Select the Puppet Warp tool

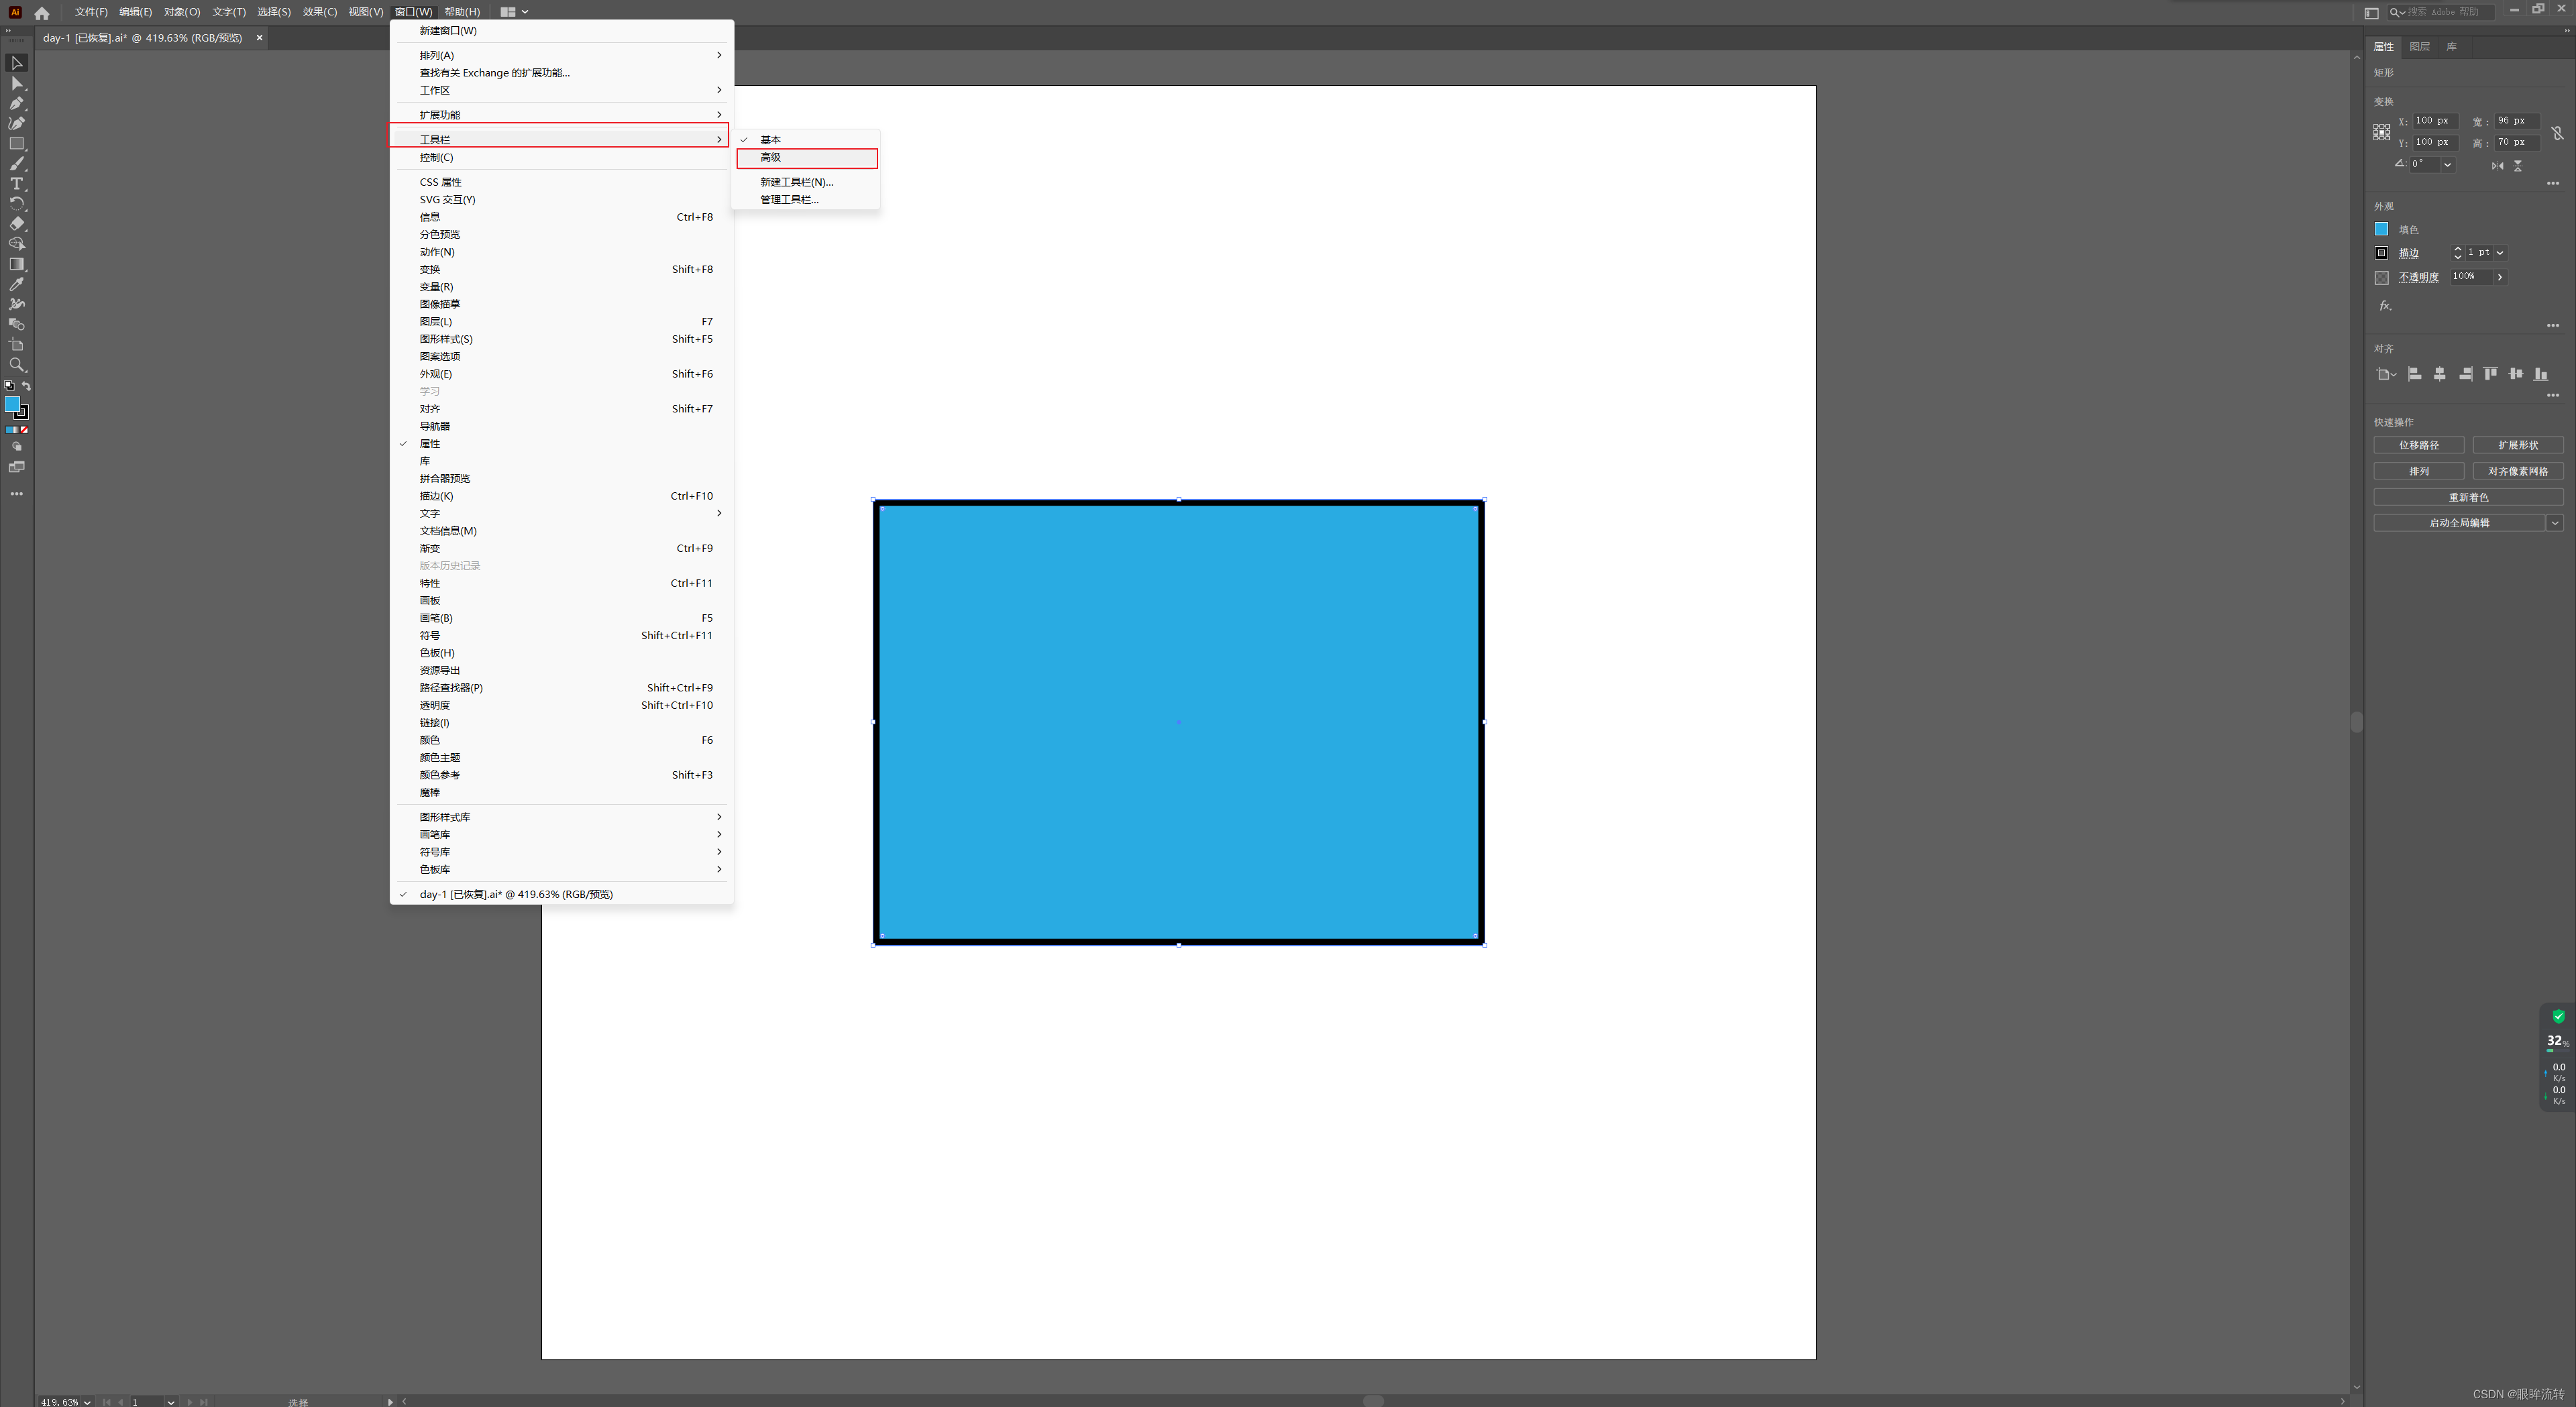pyautogui.click(x=17, y=304)
